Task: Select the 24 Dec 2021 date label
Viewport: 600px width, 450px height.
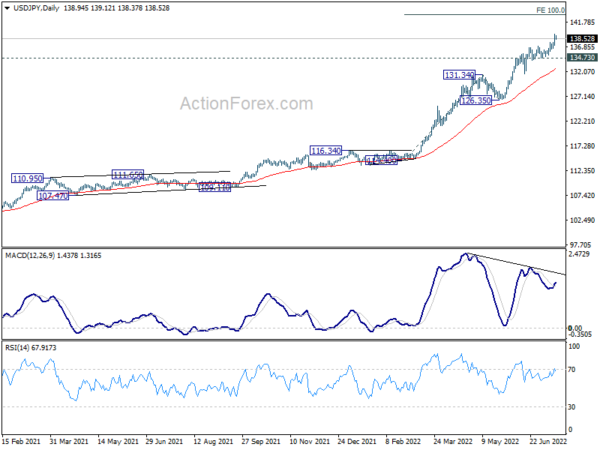Action: click(x=357, y=441)
